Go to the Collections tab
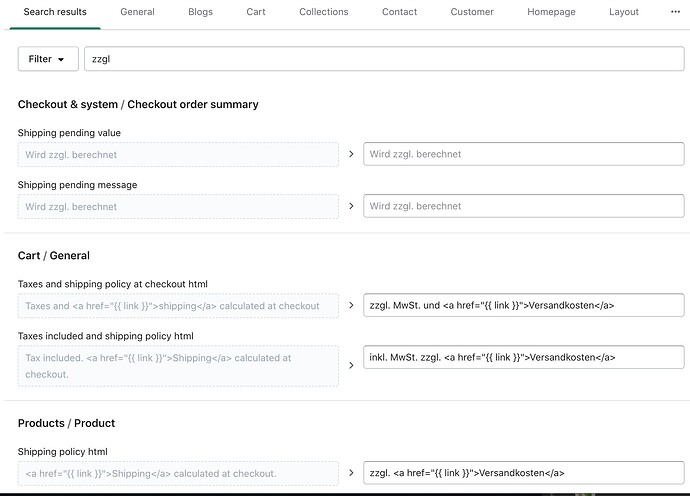Image resolution: width=690 pixels, height=496 pixels. [323, 12]
